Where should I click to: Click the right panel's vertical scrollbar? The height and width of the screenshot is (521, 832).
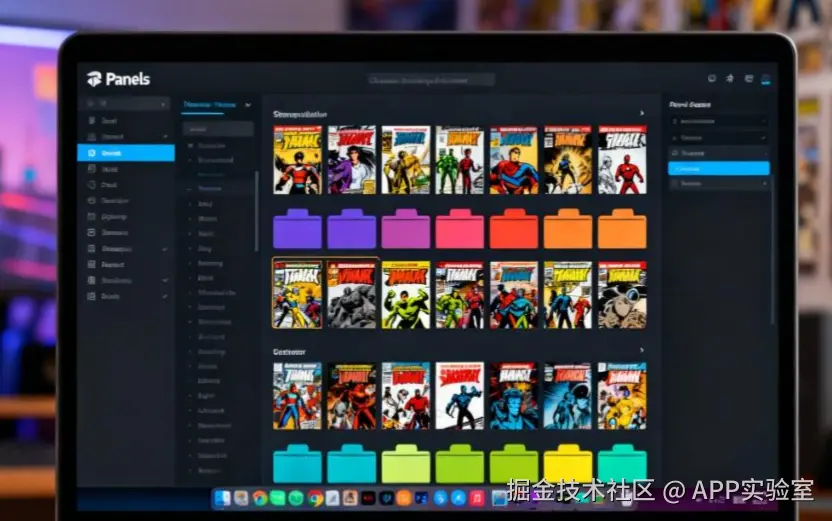(x=773, y=249)
